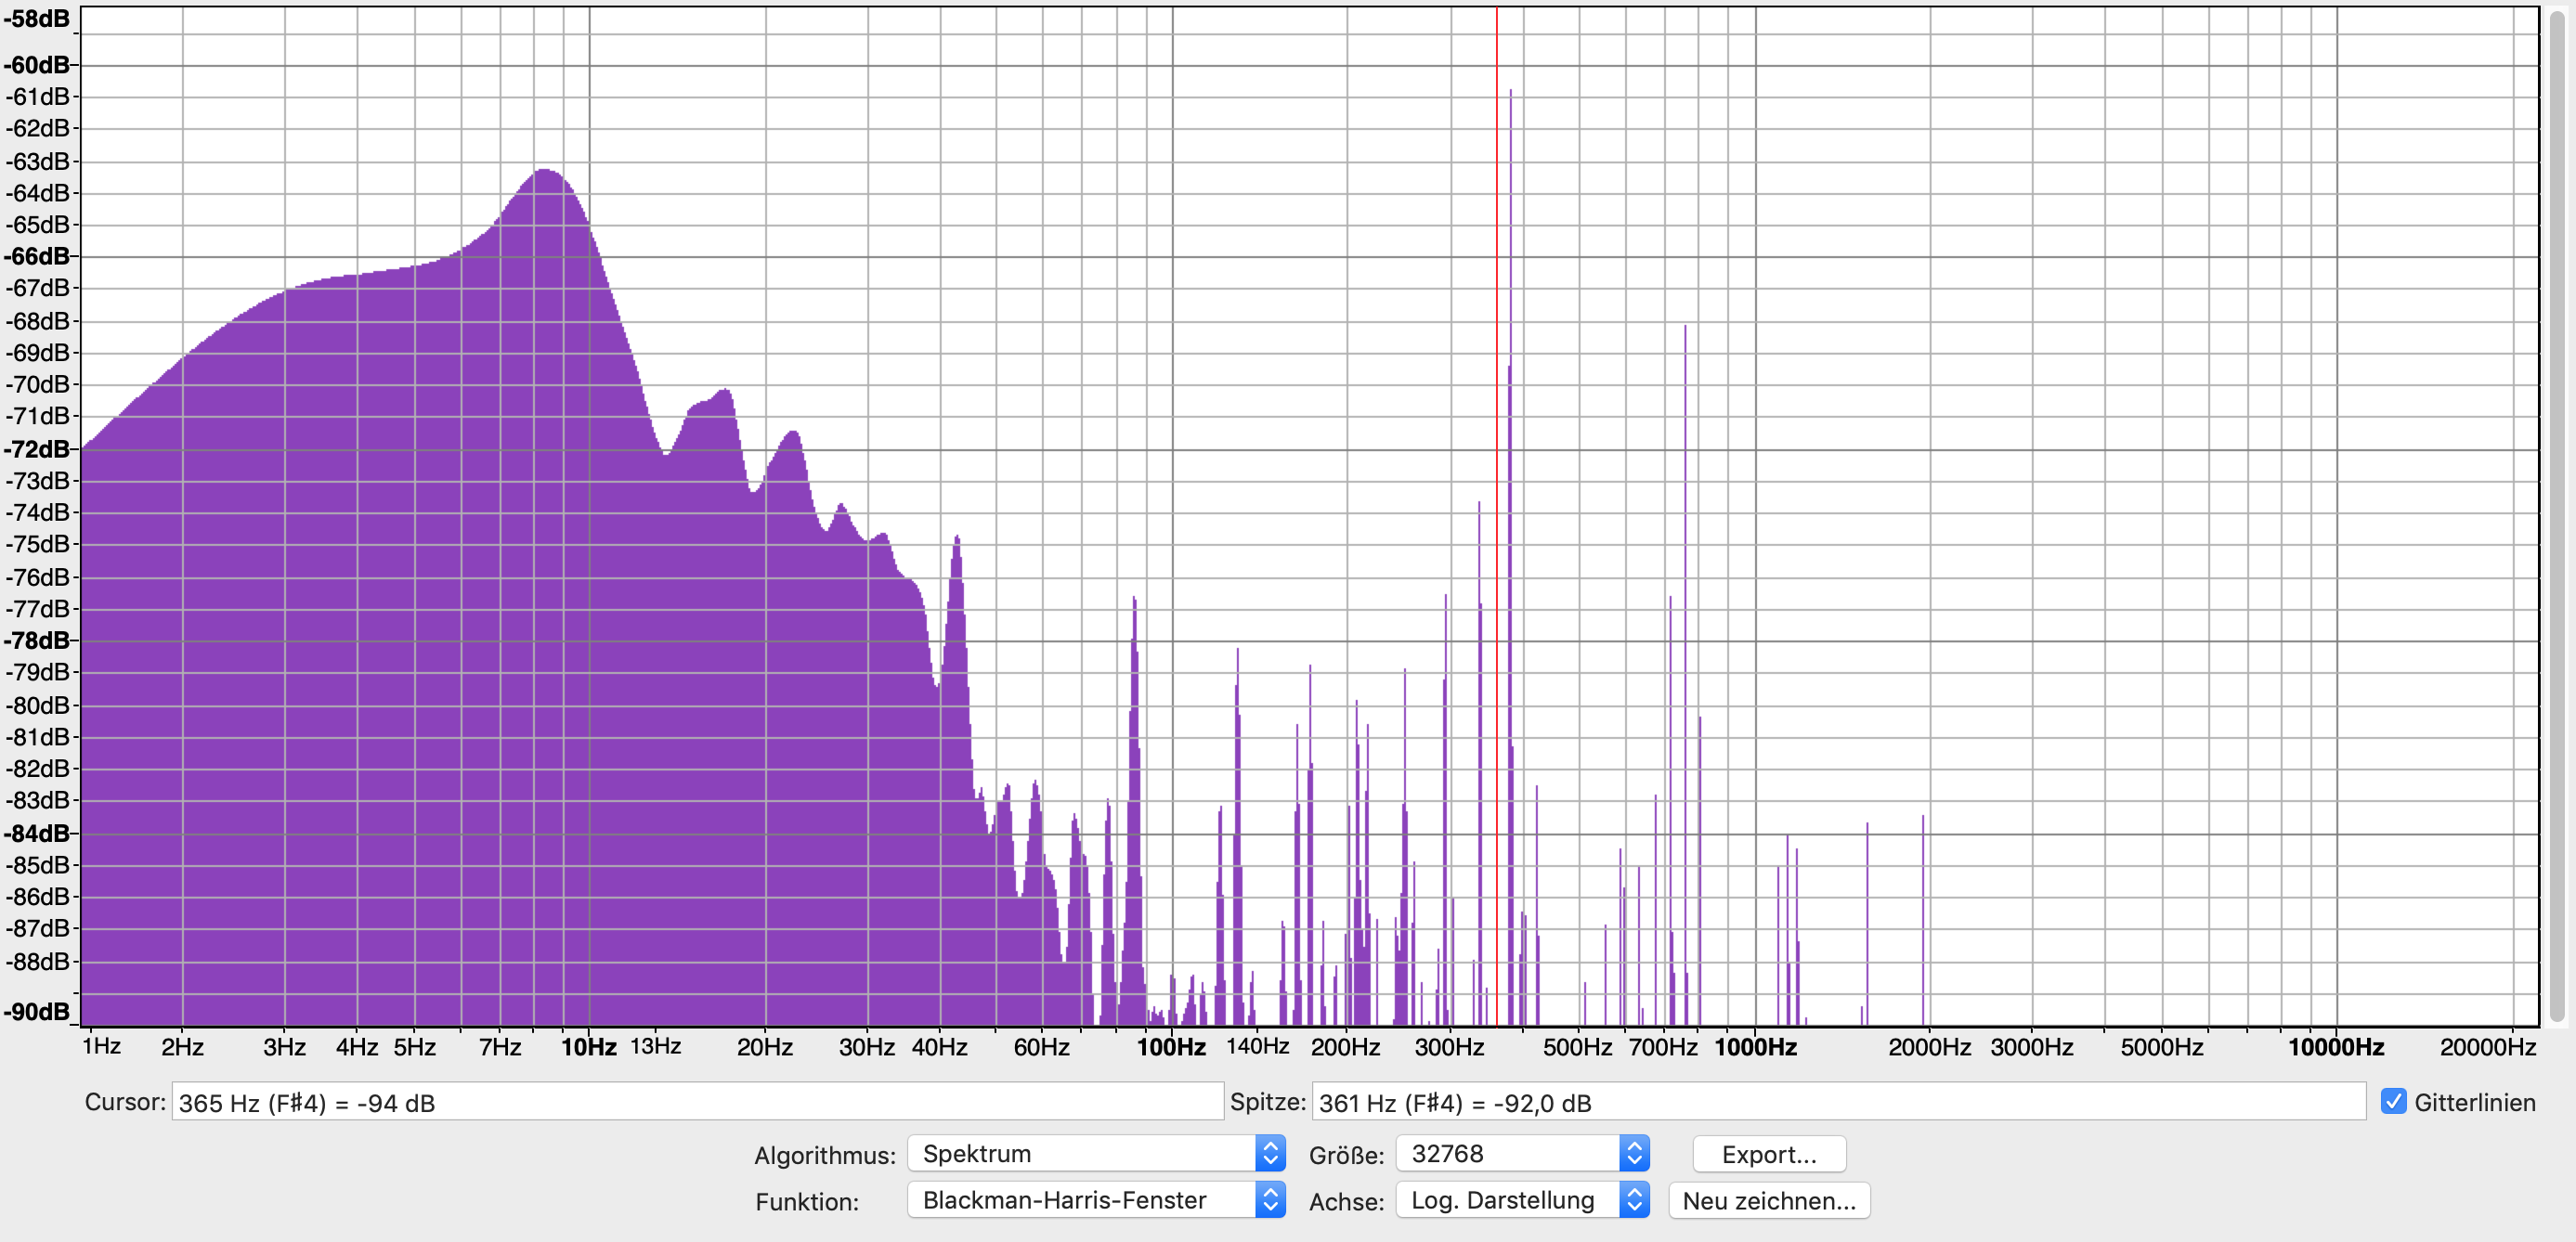
Task: Click the '500Hz' axis label
Action: (1577, 1047)
